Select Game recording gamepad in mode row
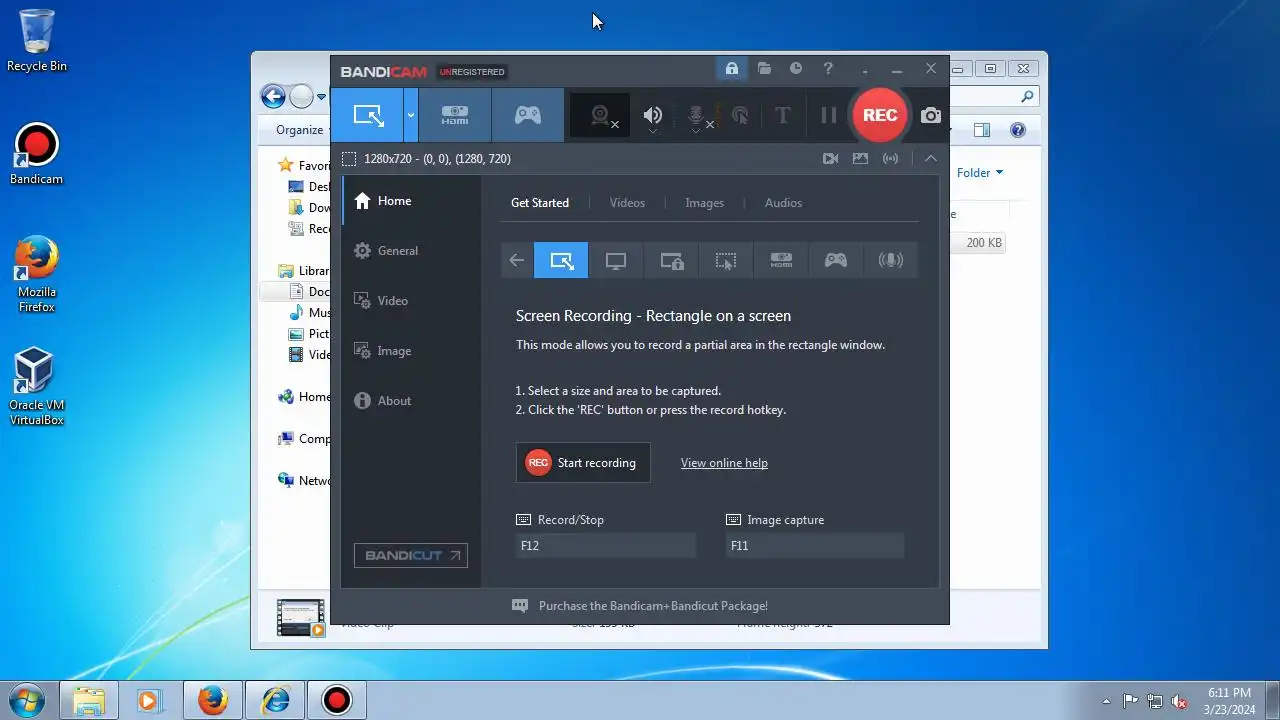This screenshot has height=720, width=1280. click(x=836, y=260)
